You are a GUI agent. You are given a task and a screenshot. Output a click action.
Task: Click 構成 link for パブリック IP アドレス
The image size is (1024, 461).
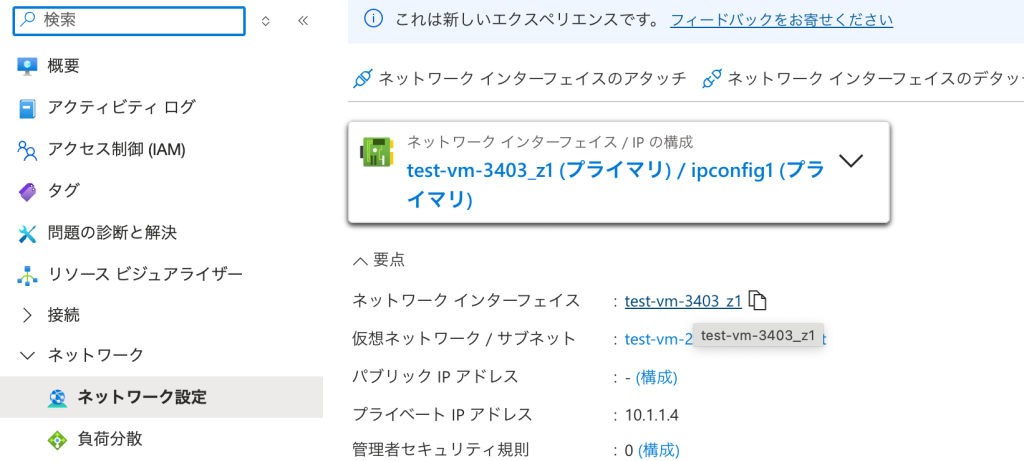click(x=656, y=377)
